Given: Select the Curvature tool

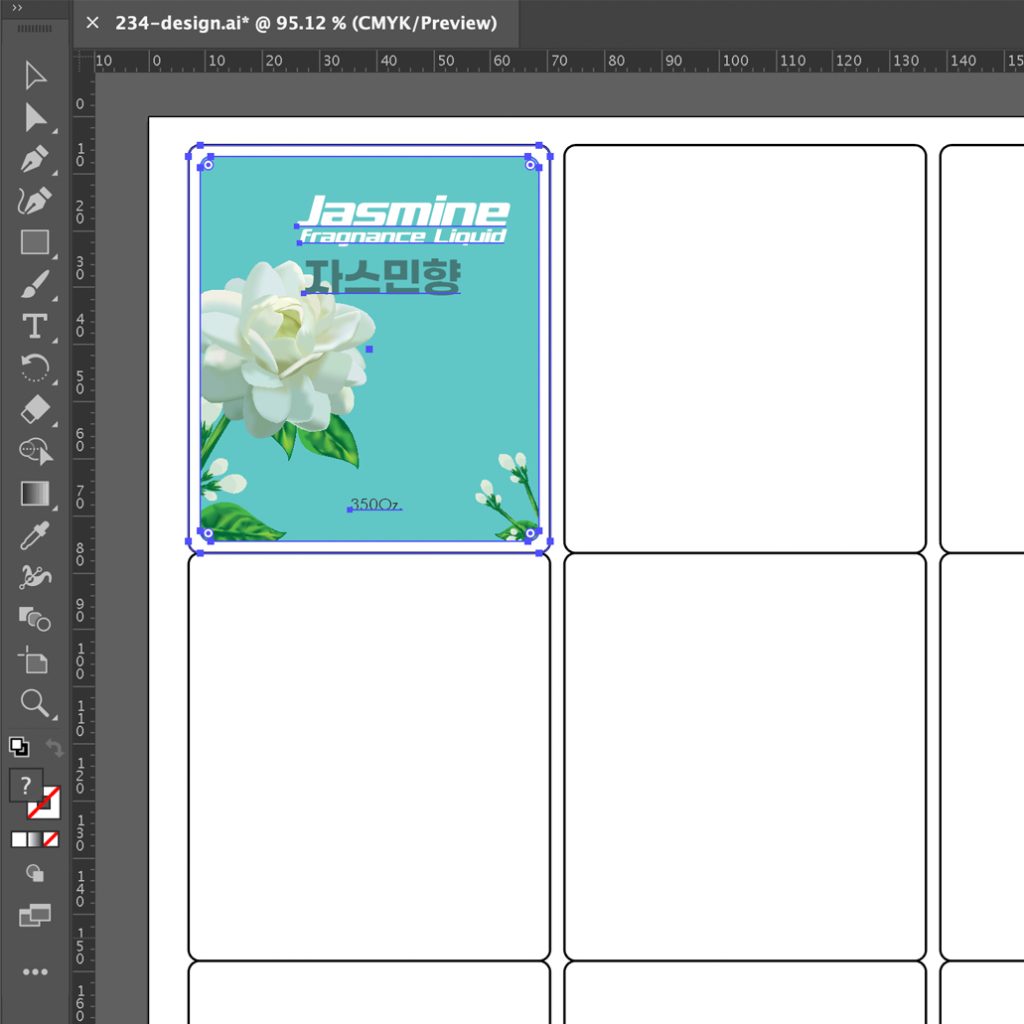Looking at the screenshot, I should coord(35,201).
